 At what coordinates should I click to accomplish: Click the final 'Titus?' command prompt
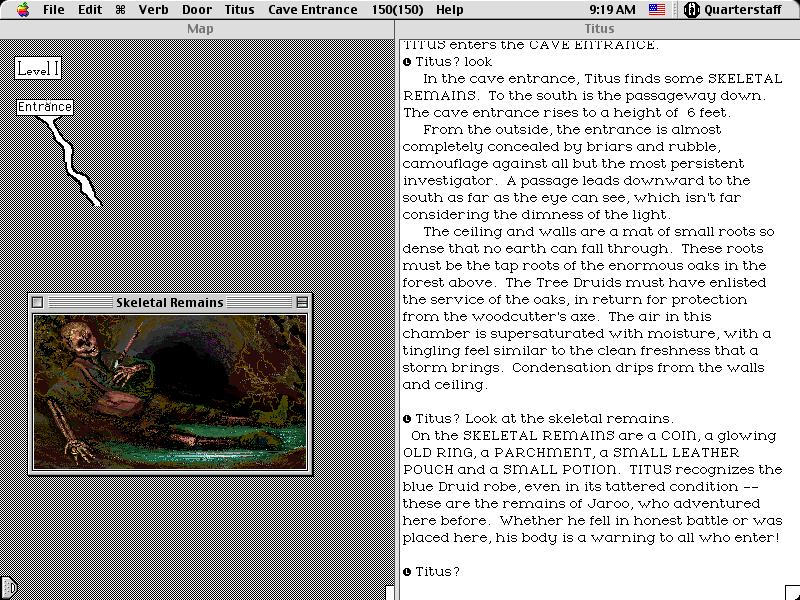point(437,572)
